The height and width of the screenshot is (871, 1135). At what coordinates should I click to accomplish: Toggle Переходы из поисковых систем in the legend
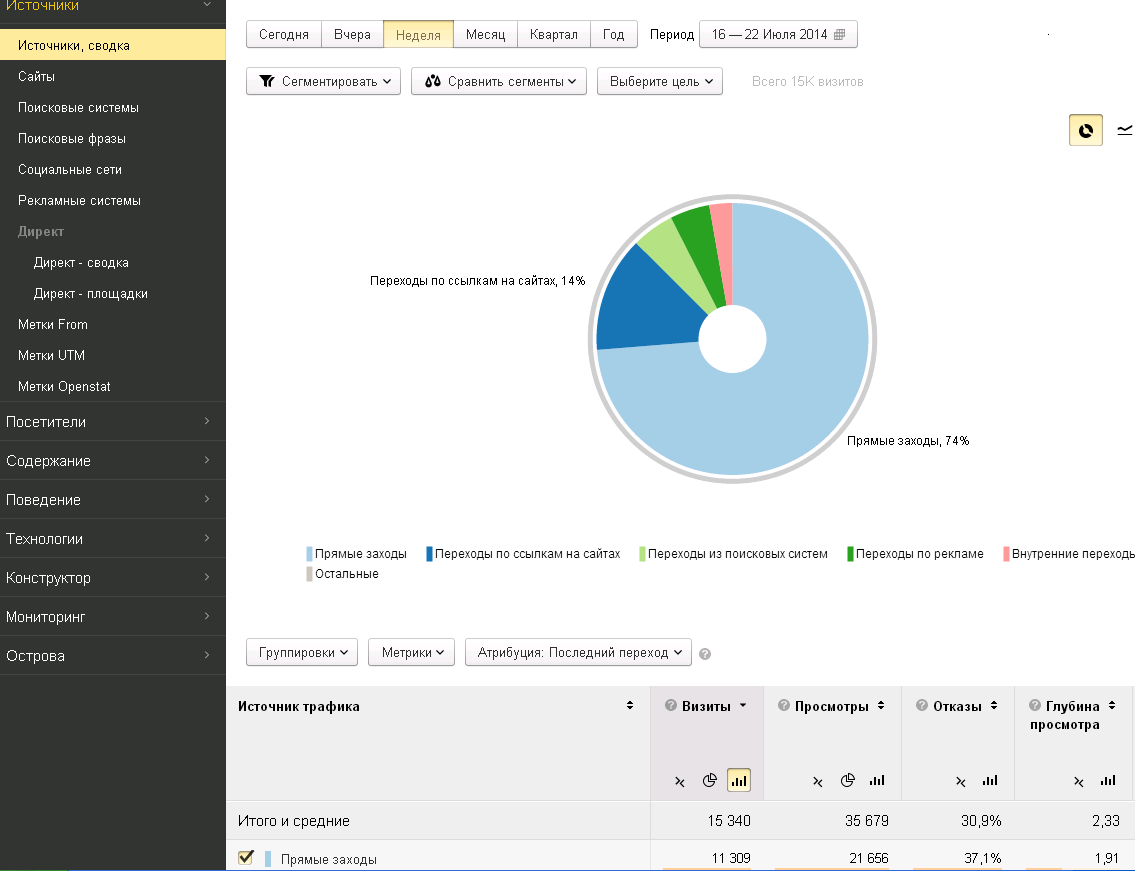[x=735, y=554]
